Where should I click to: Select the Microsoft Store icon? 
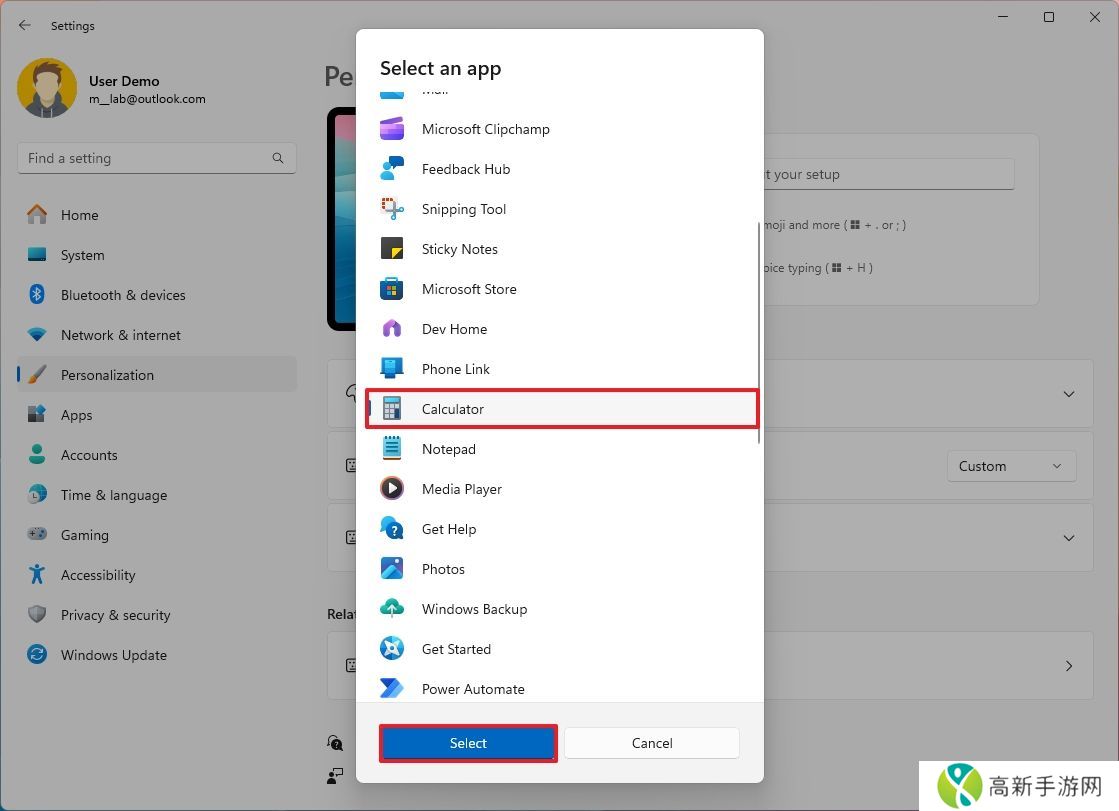tap(392, 289)
